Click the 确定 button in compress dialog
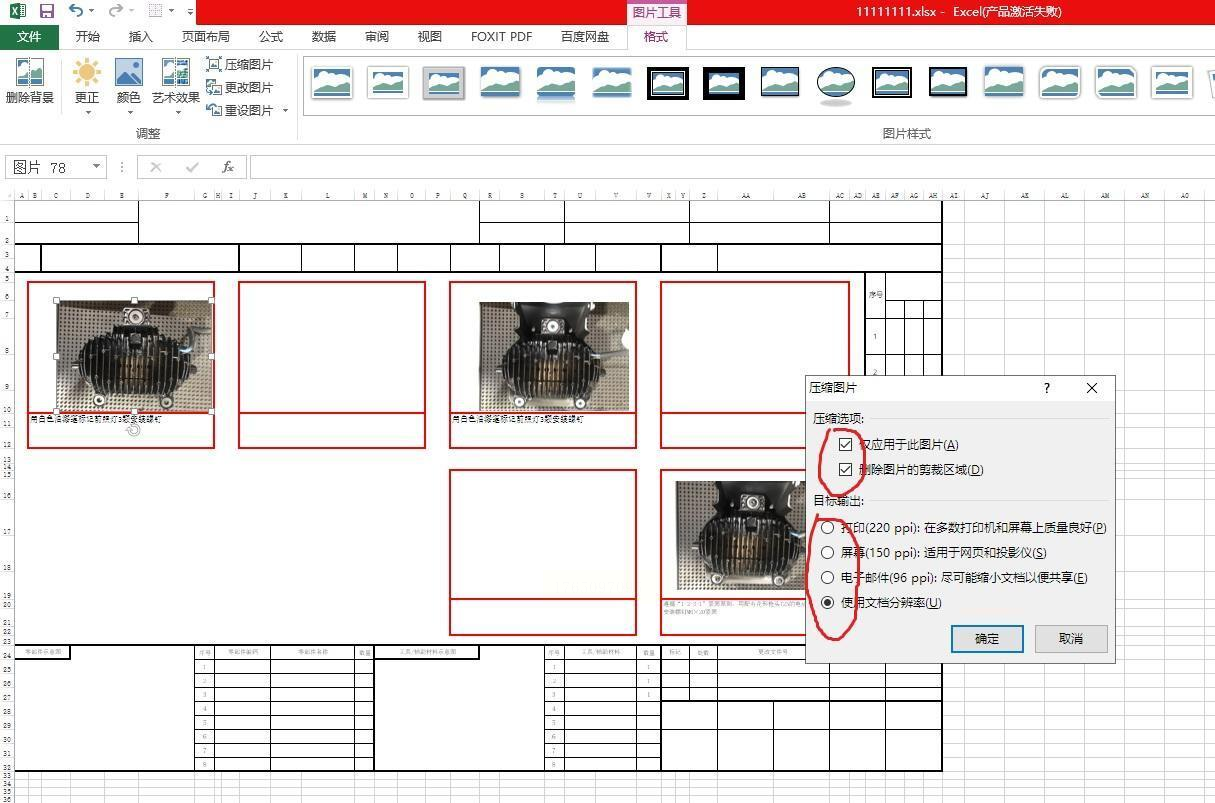The height and width of the screenshot is (803, 1215). pyautogui.click(x=987, y=639)
